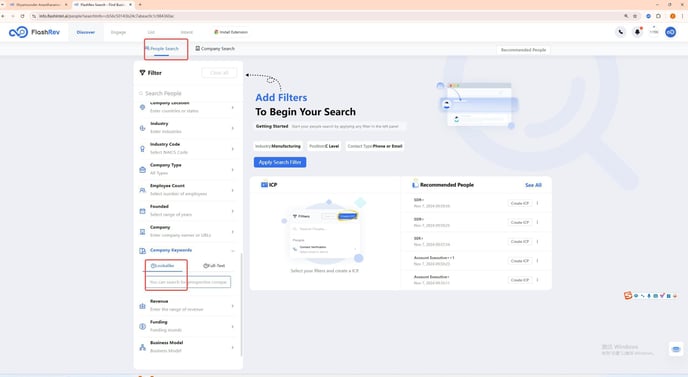
Task: Open the Discover tab
Action: pos(86,32)
